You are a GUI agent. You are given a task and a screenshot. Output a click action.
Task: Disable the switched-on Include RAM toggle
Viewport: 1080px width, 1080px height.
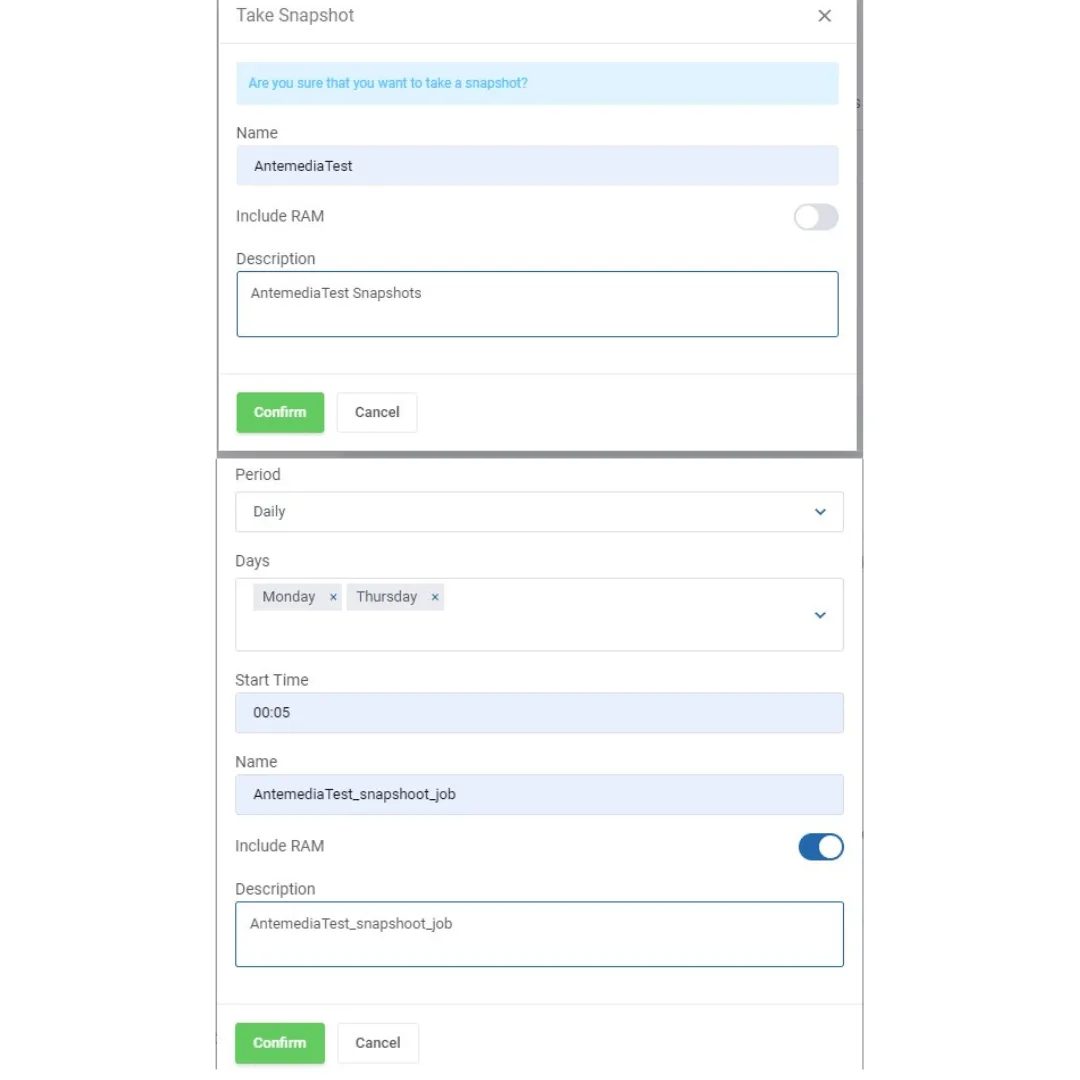point(820,847)
